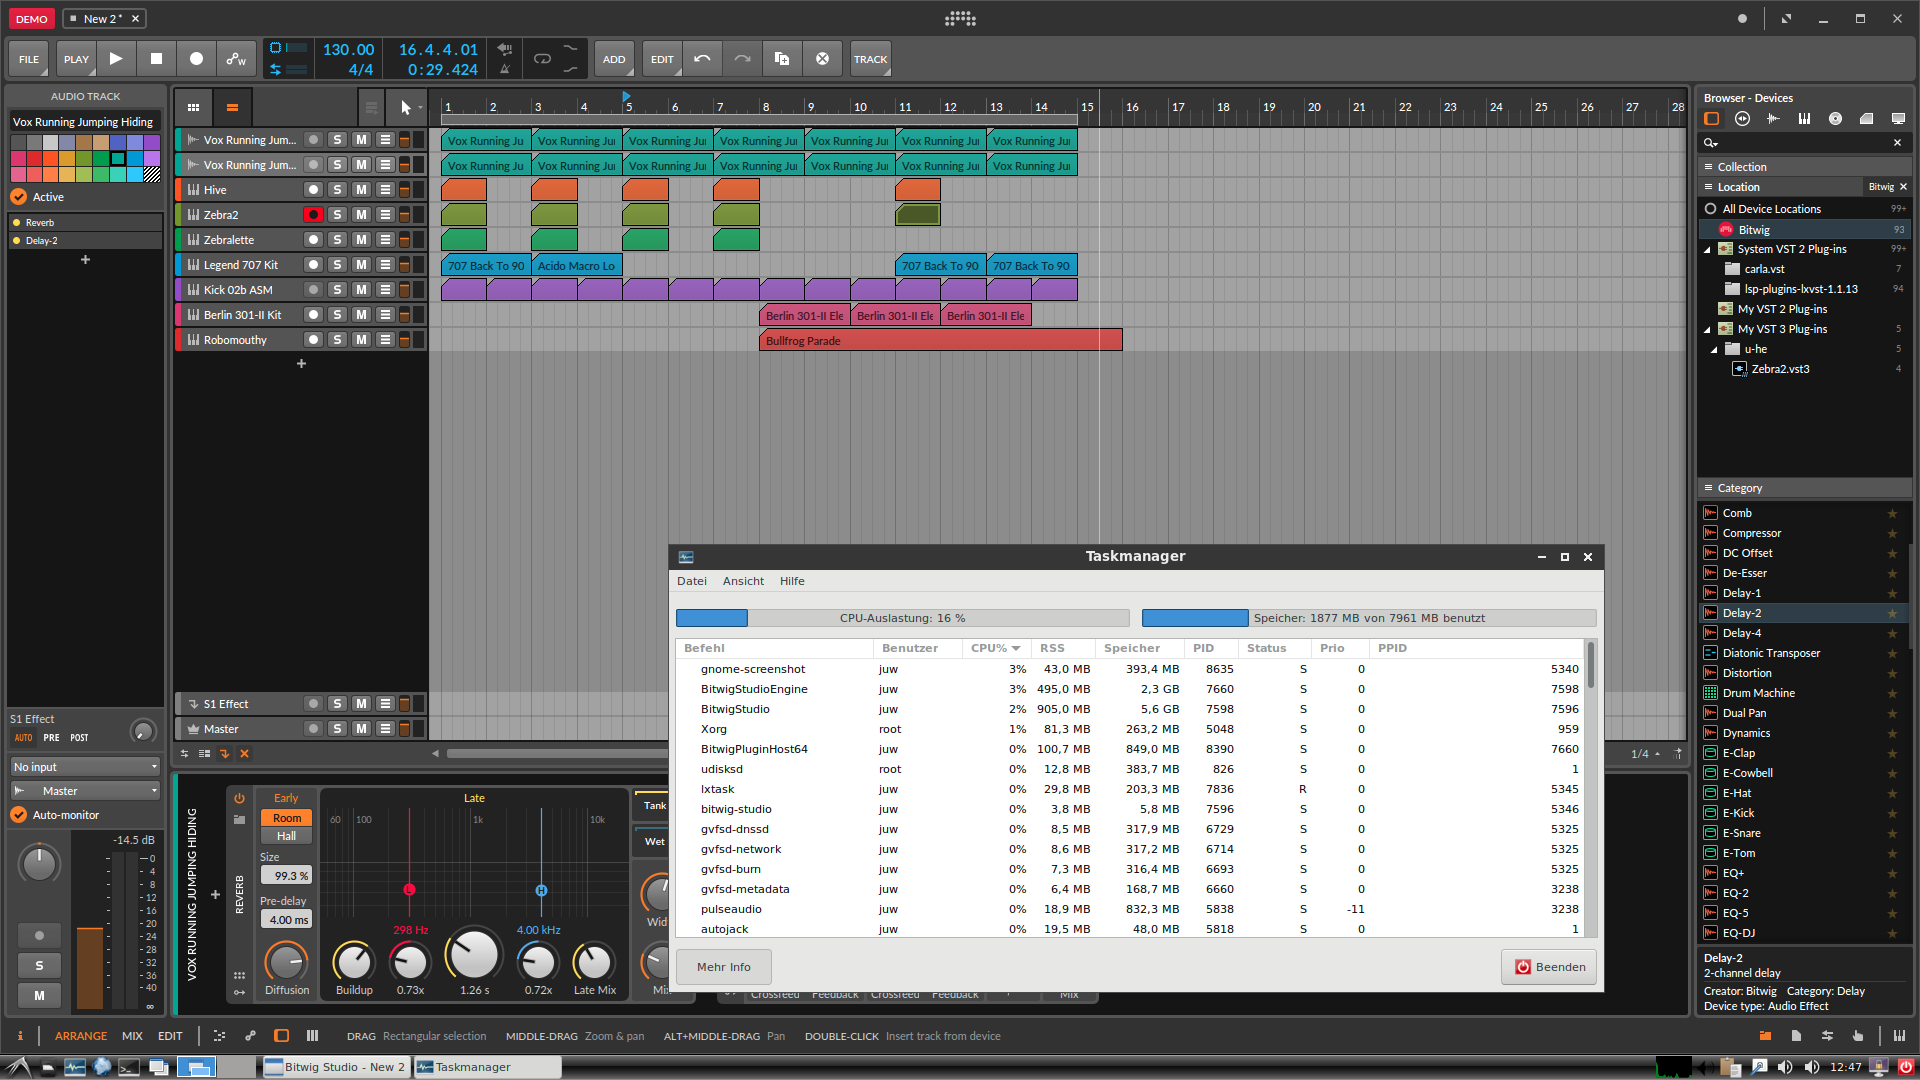Solo the Hive track
The height and width of the screenshot is (1080, 1920).
(337, 190)
